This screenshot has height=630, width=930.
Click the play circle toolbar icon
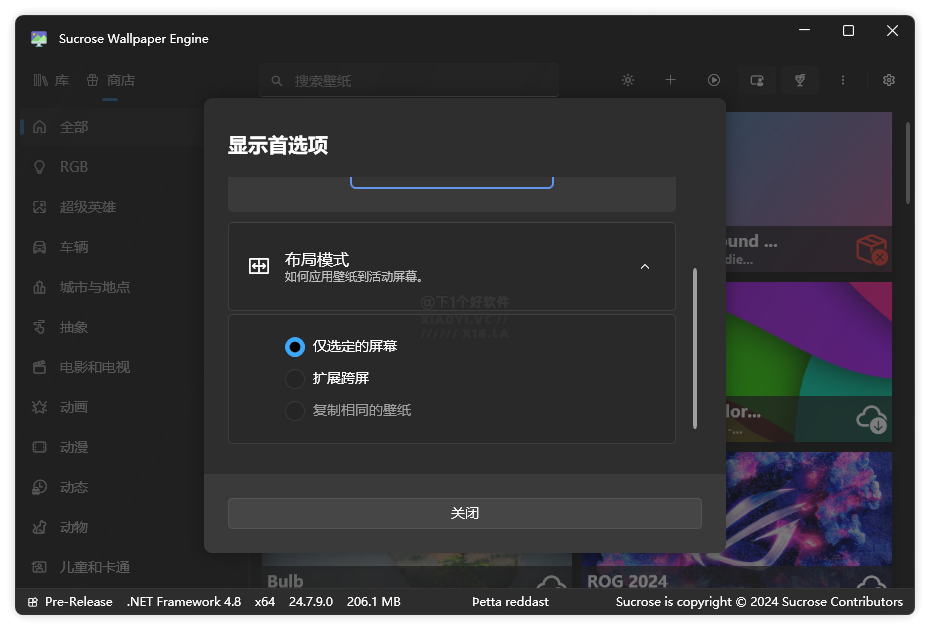pyautogui.click(x=714, y=80)
